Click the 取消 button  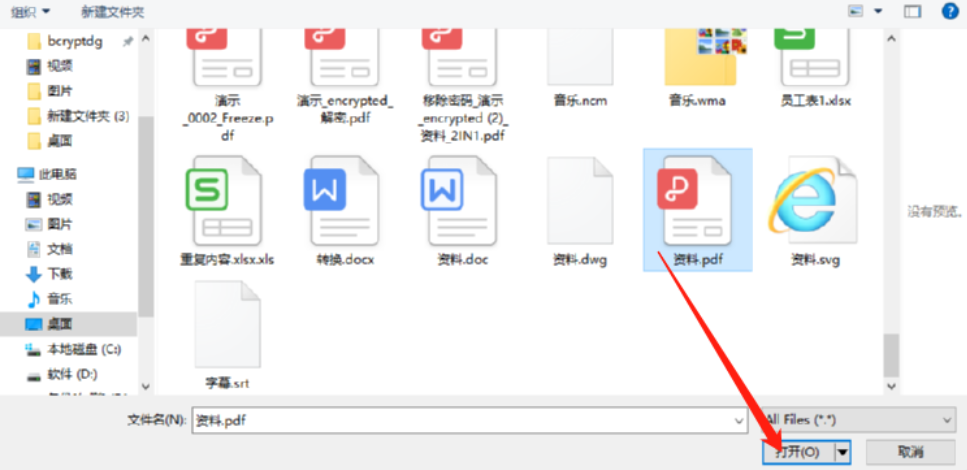pos(910,453)
